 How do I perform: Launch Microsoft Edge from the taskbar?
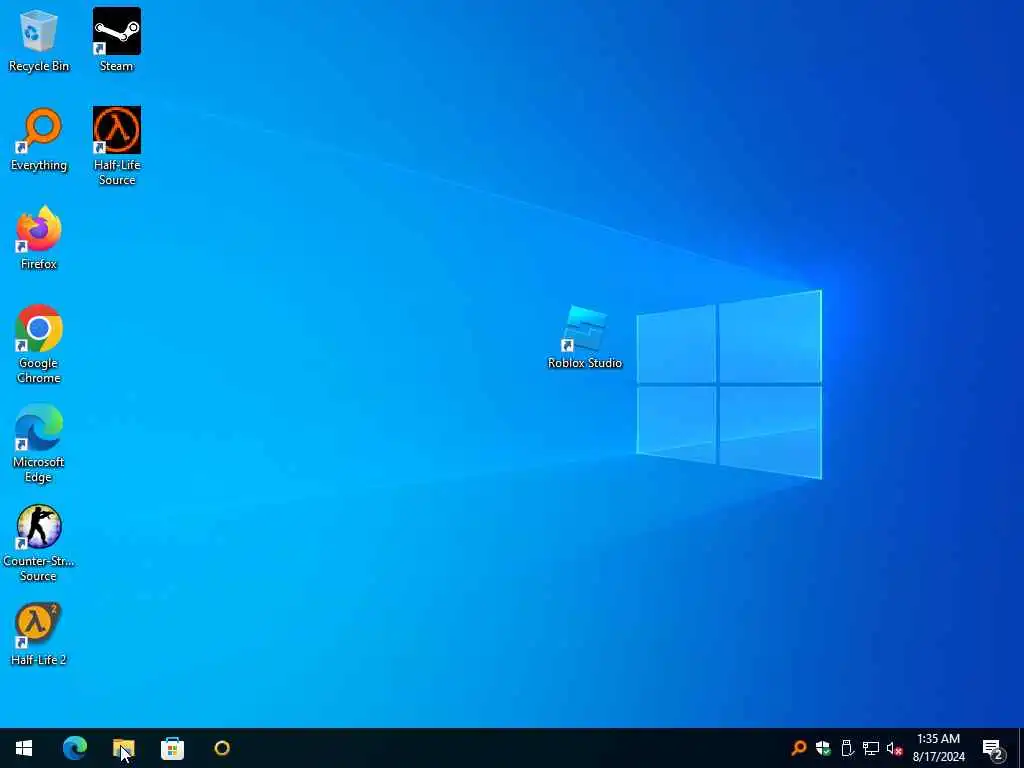pyautogui.click(x=74, y=748)
